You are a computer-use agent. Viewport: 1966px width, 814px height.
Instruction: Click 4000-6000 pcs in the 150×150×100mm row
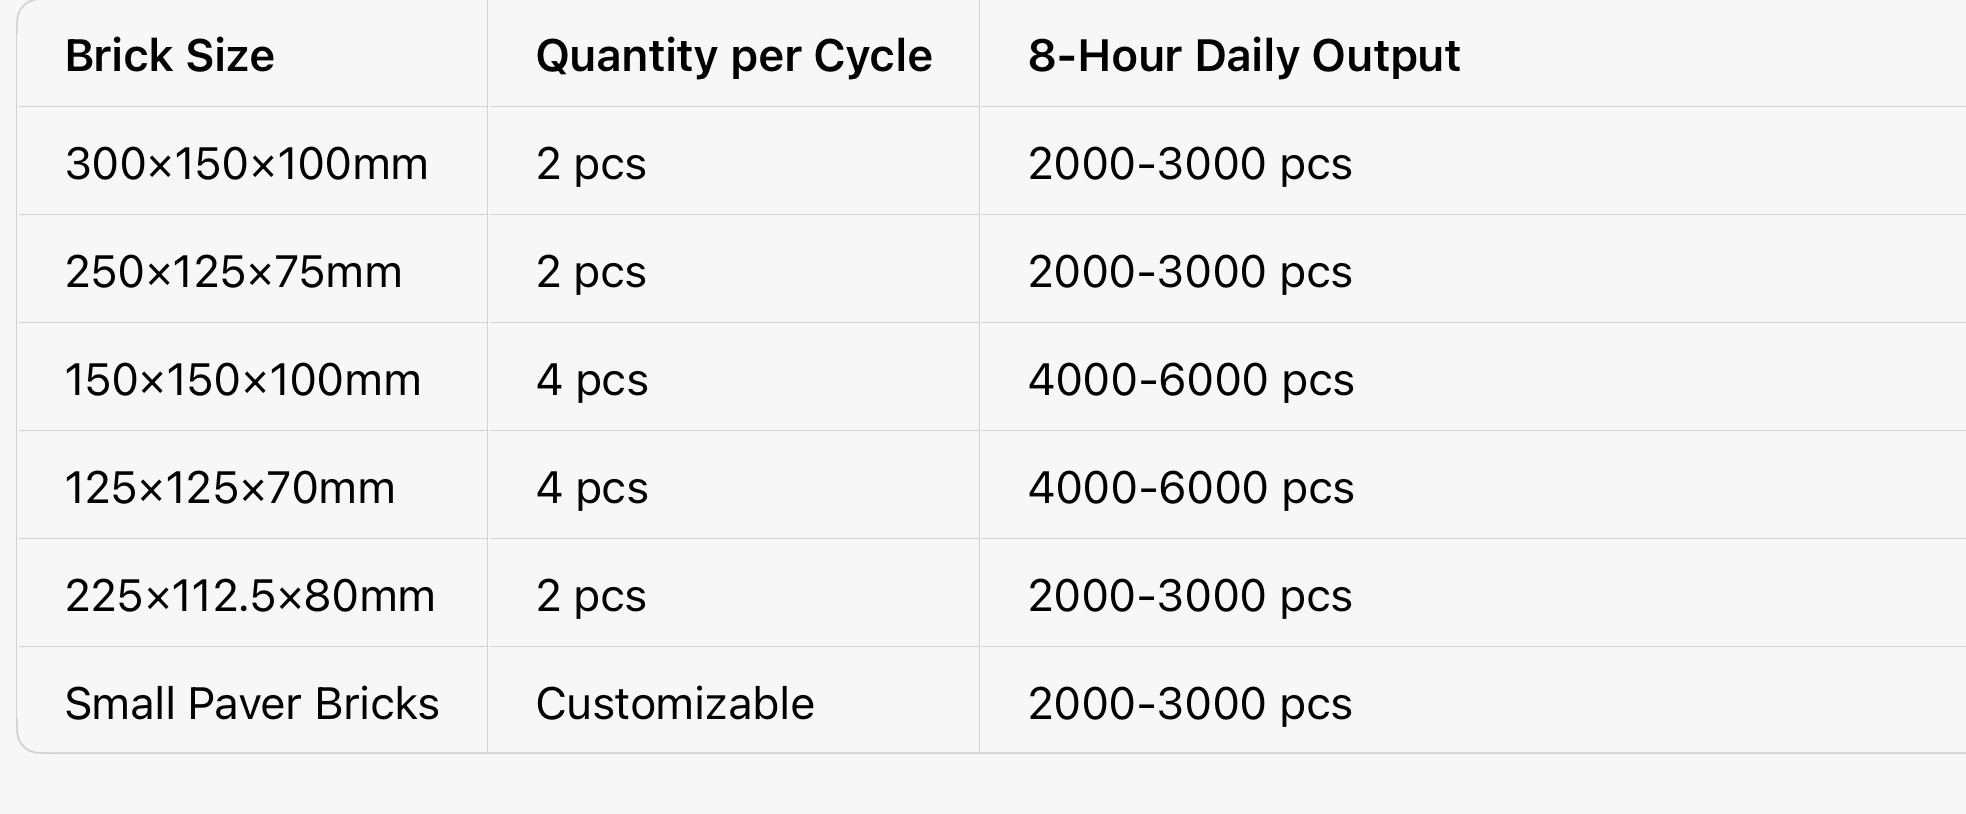[x=1191, y=380]
